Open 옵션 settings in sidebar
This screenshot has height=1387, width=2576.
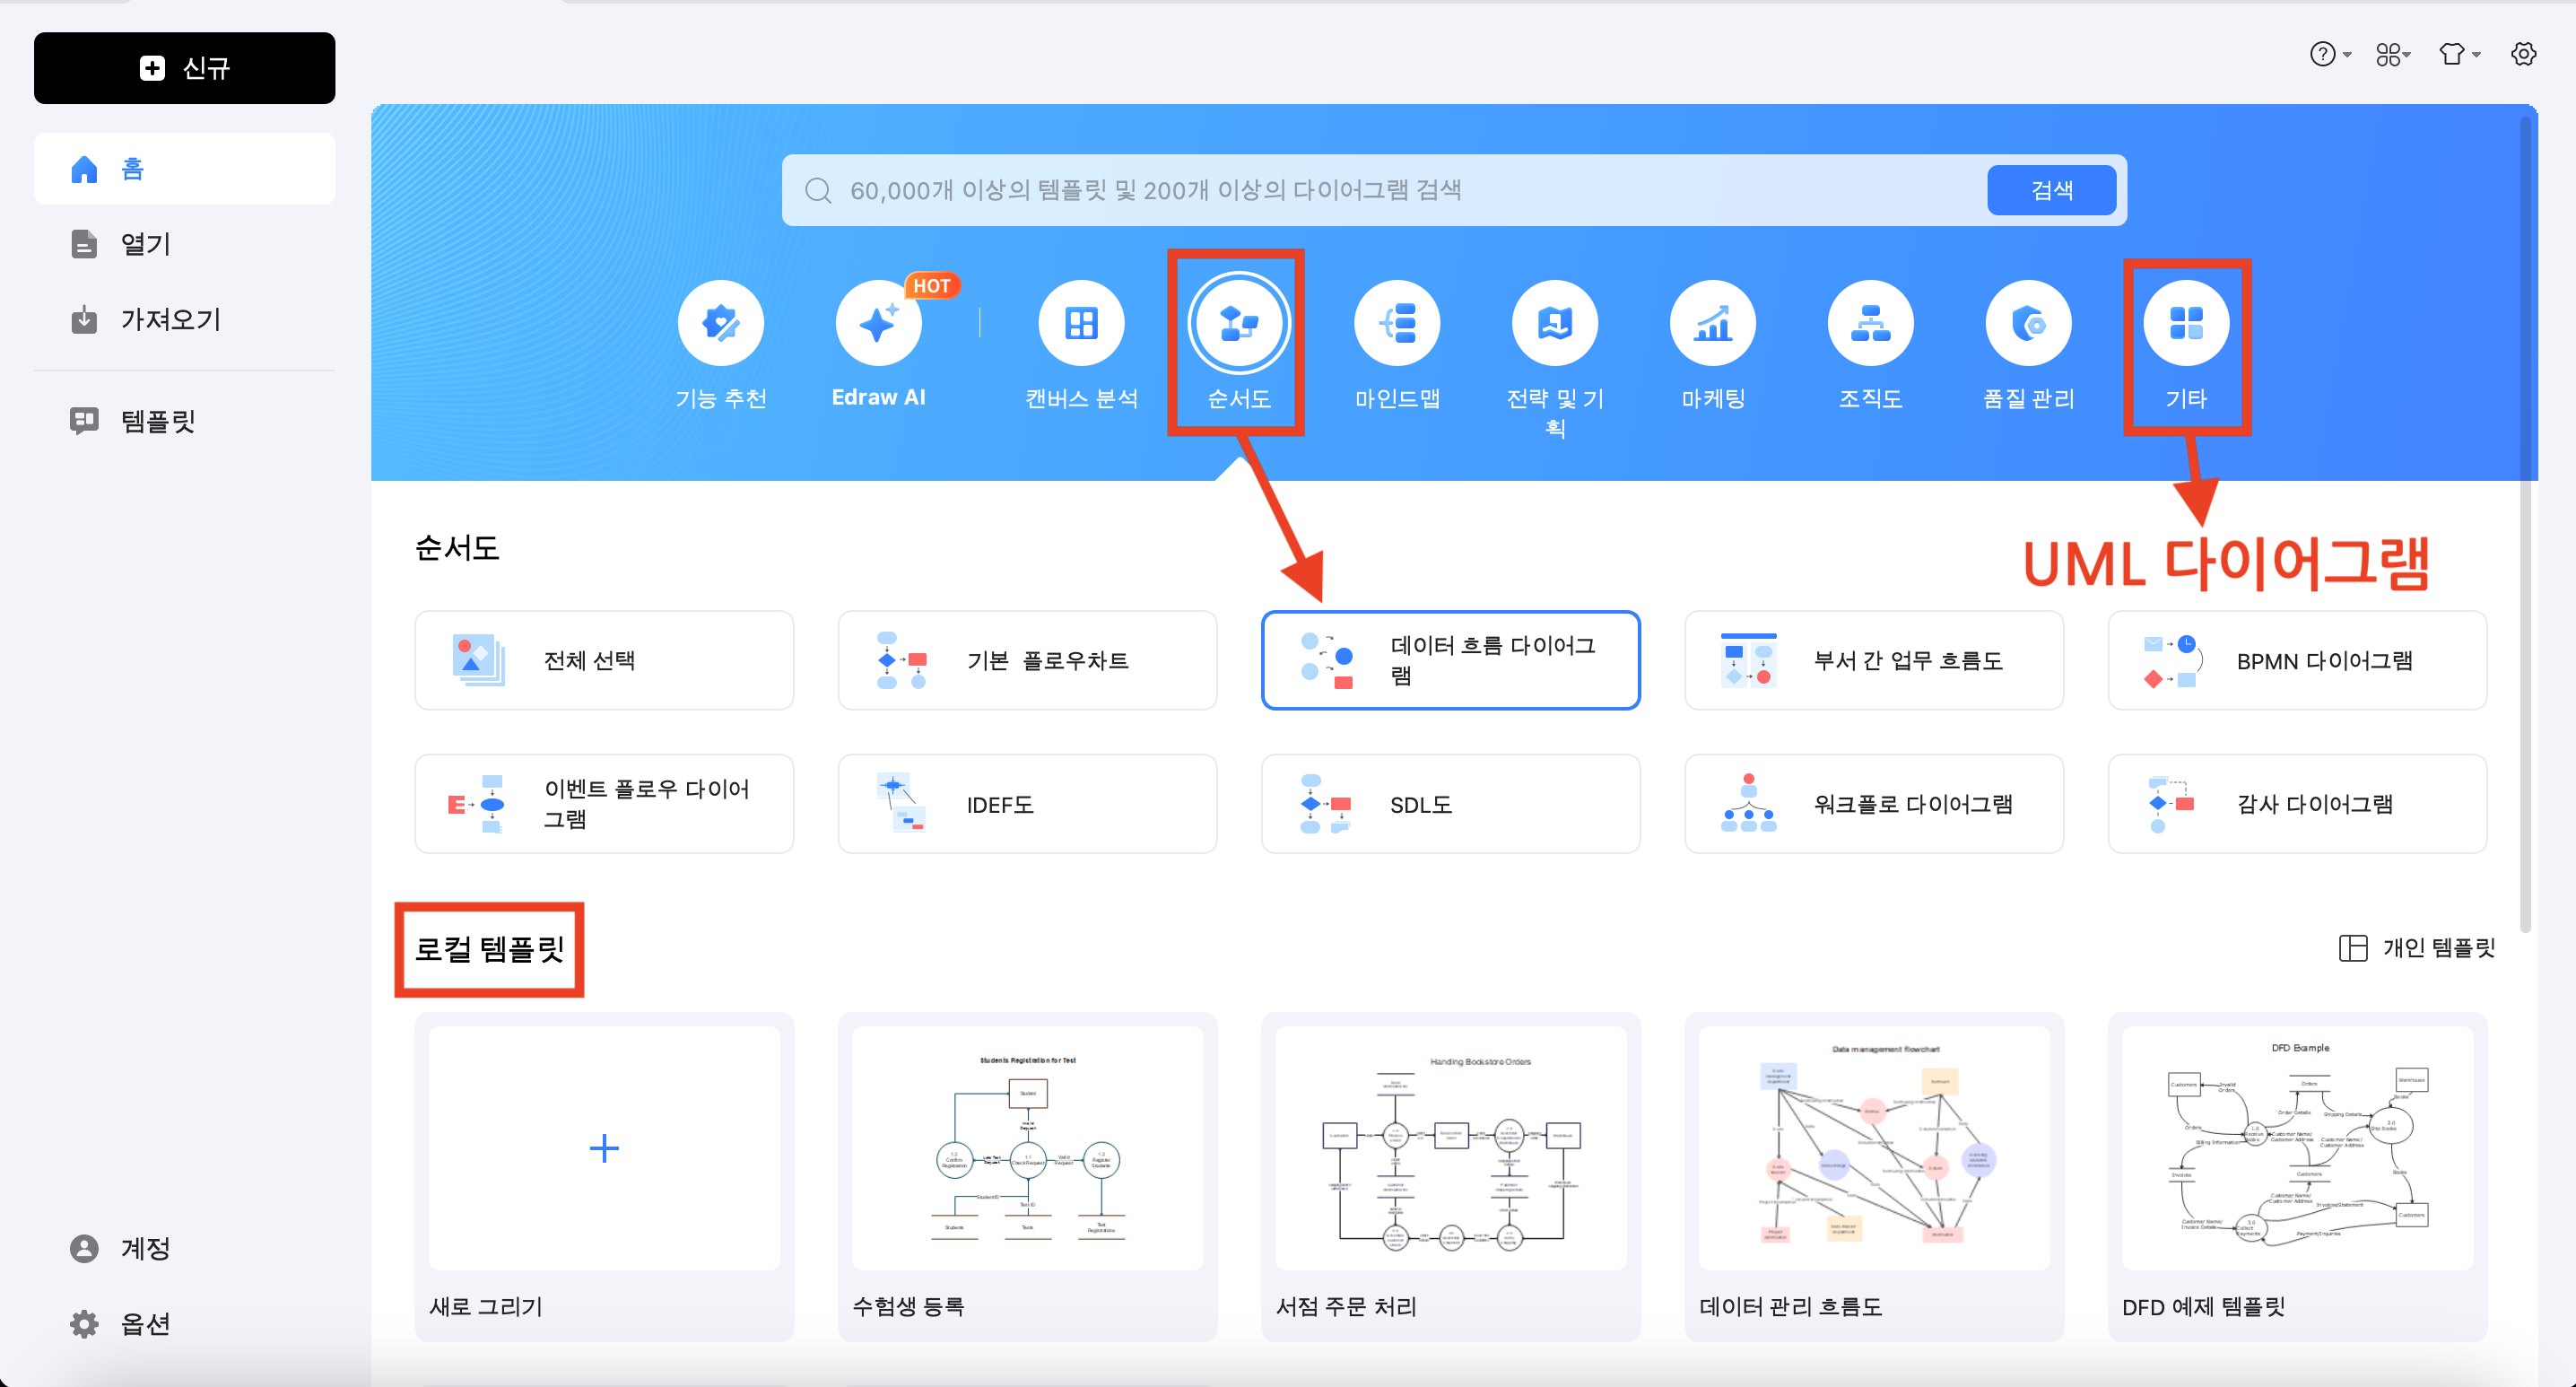tap(184, 1324)
